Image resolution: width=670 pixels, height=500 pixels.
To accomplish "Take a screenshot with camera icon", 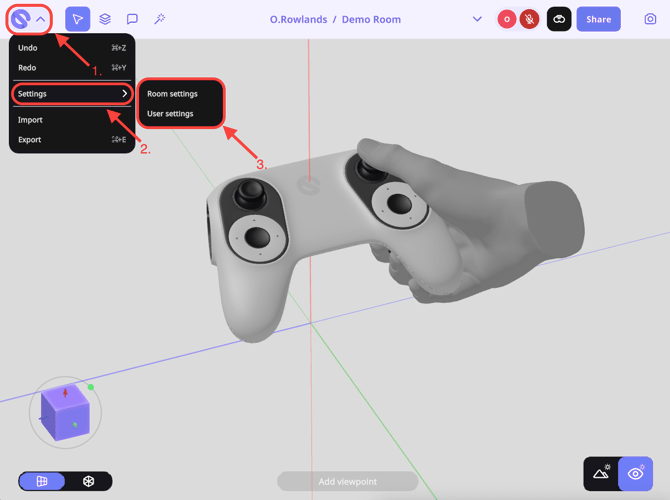I will (650, 19).
